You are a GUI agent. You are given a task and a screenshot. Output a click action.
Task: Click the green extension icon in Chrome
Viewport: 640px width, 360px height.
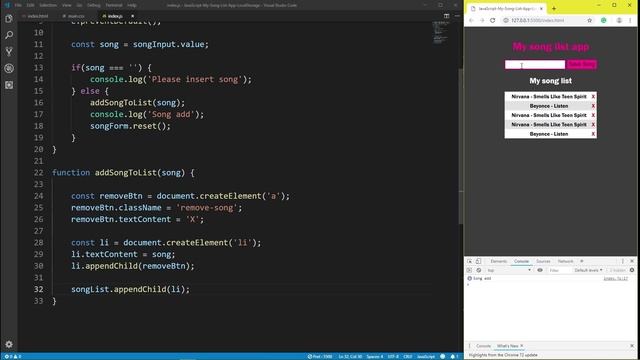point(604,20)
